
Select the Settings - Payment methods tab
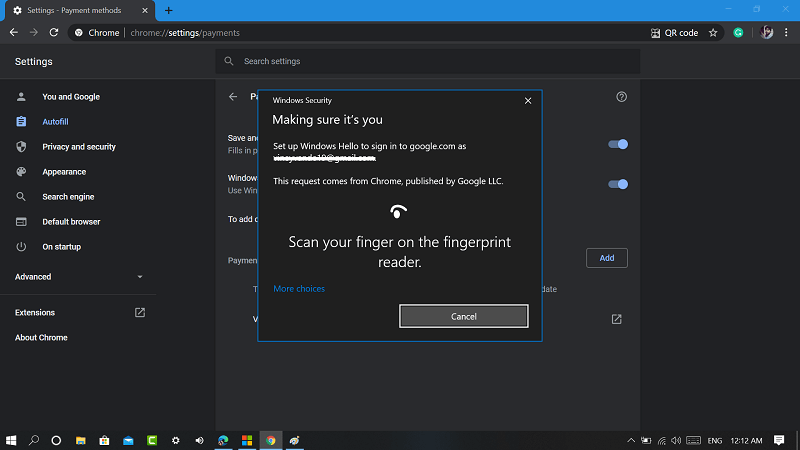point(80,11)
